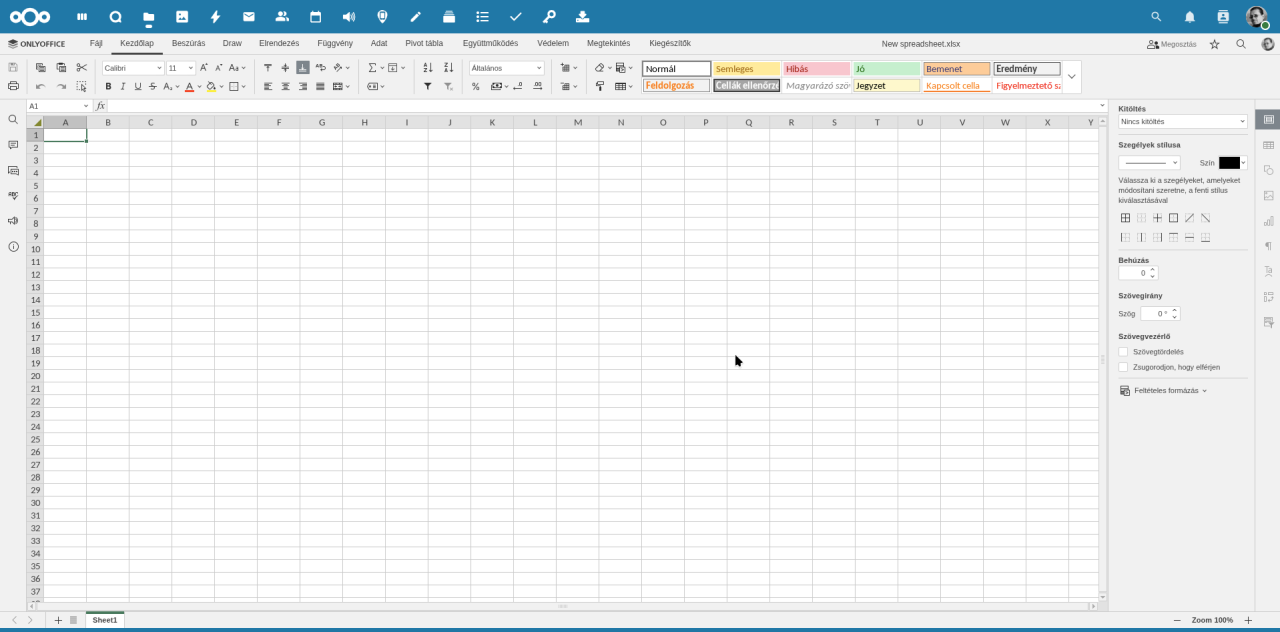This screenshot has width=1280, height=632.
Task: Click the percent style icon
Action: pos(476,87)
